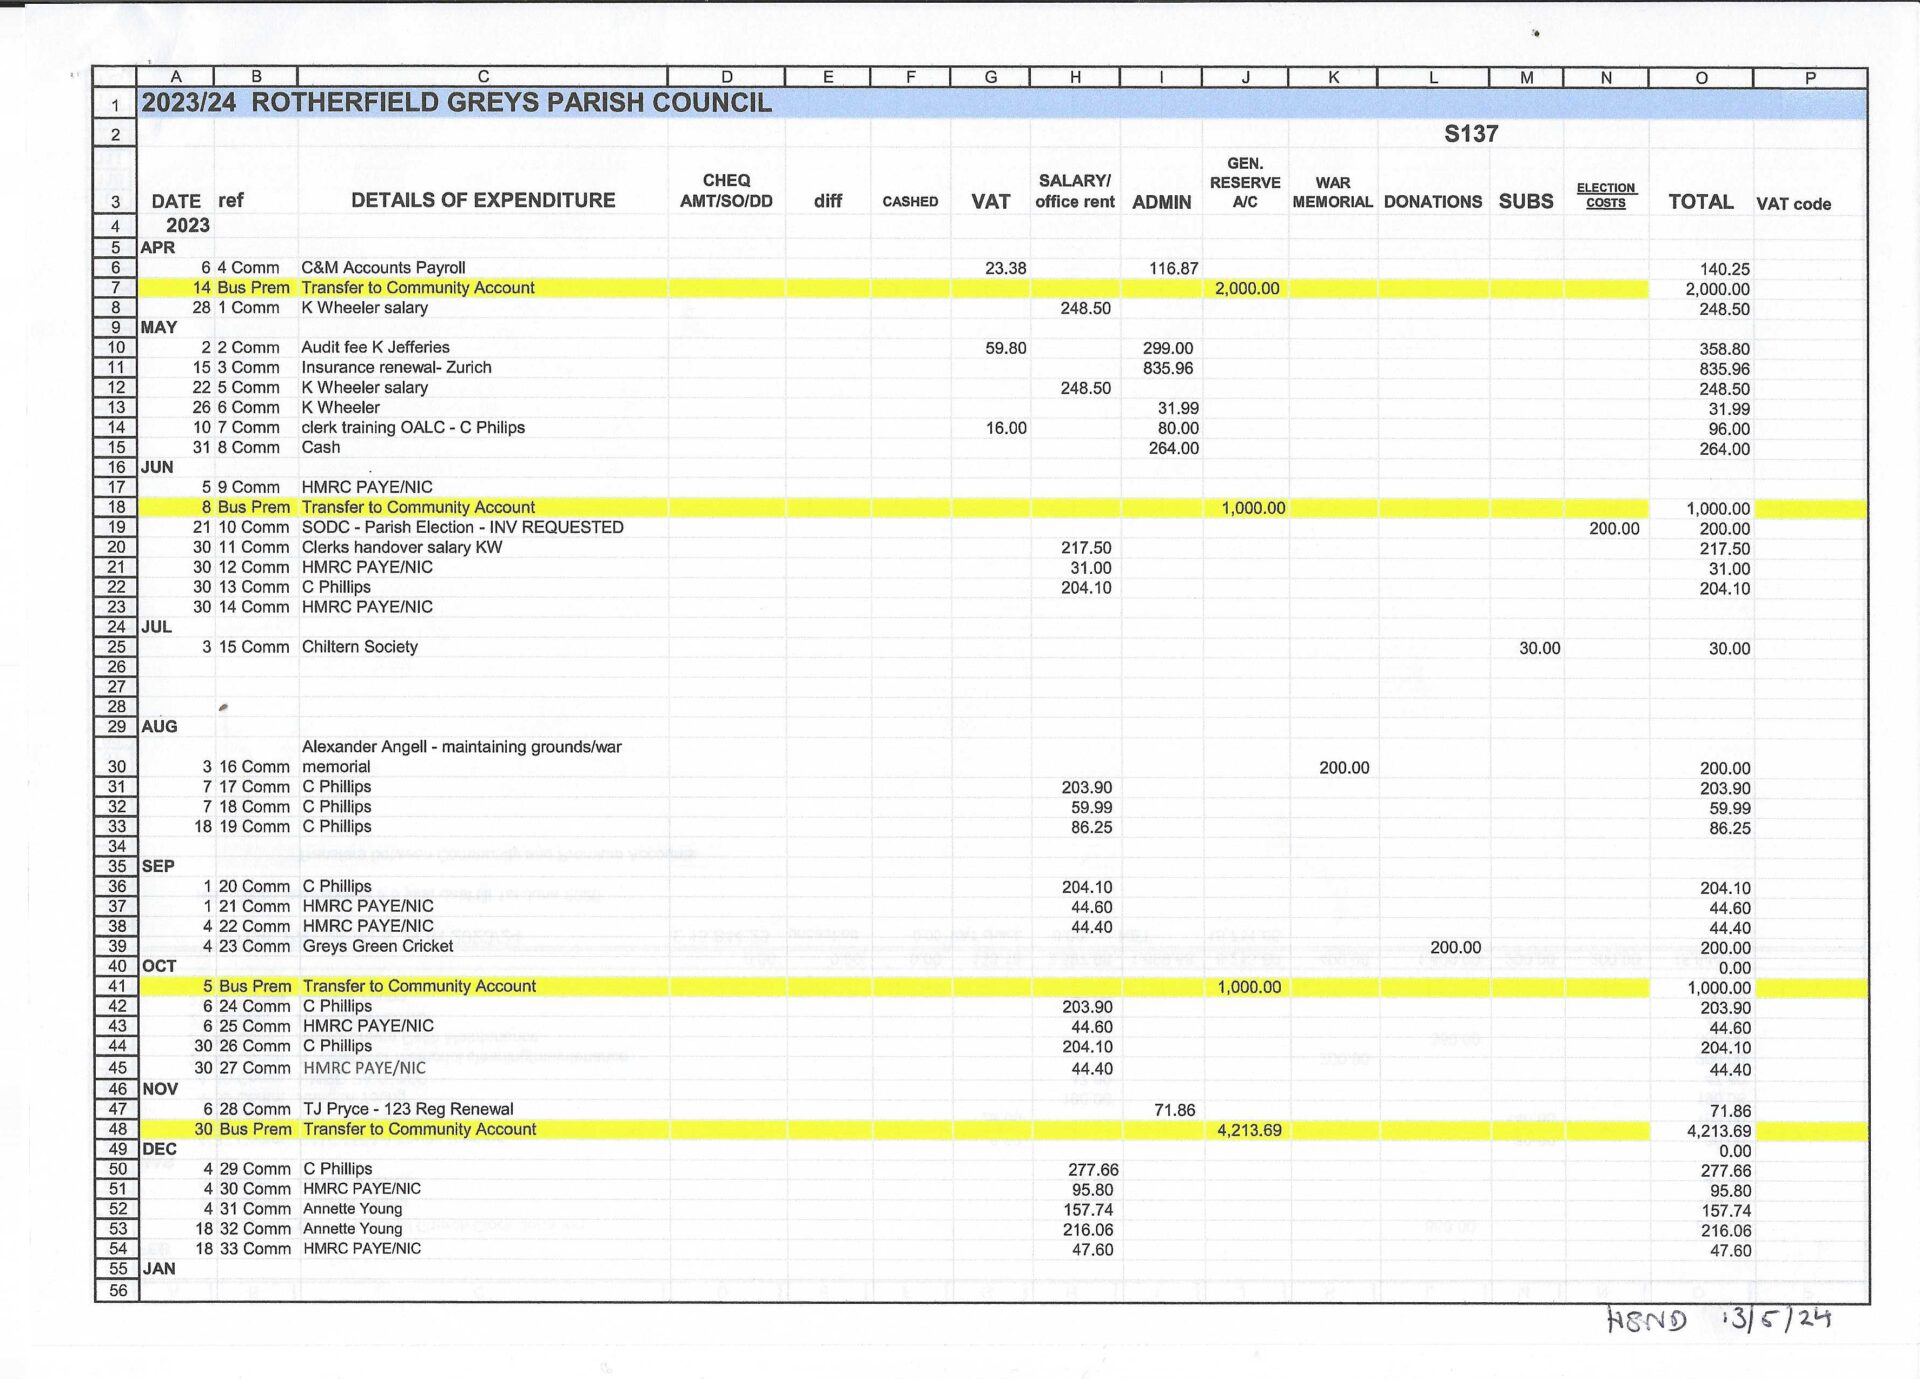This screenshot has width=1920, height=1379.
Task: Click the 4,213.69 general reserve cell
Action: coord(1248,1131)
